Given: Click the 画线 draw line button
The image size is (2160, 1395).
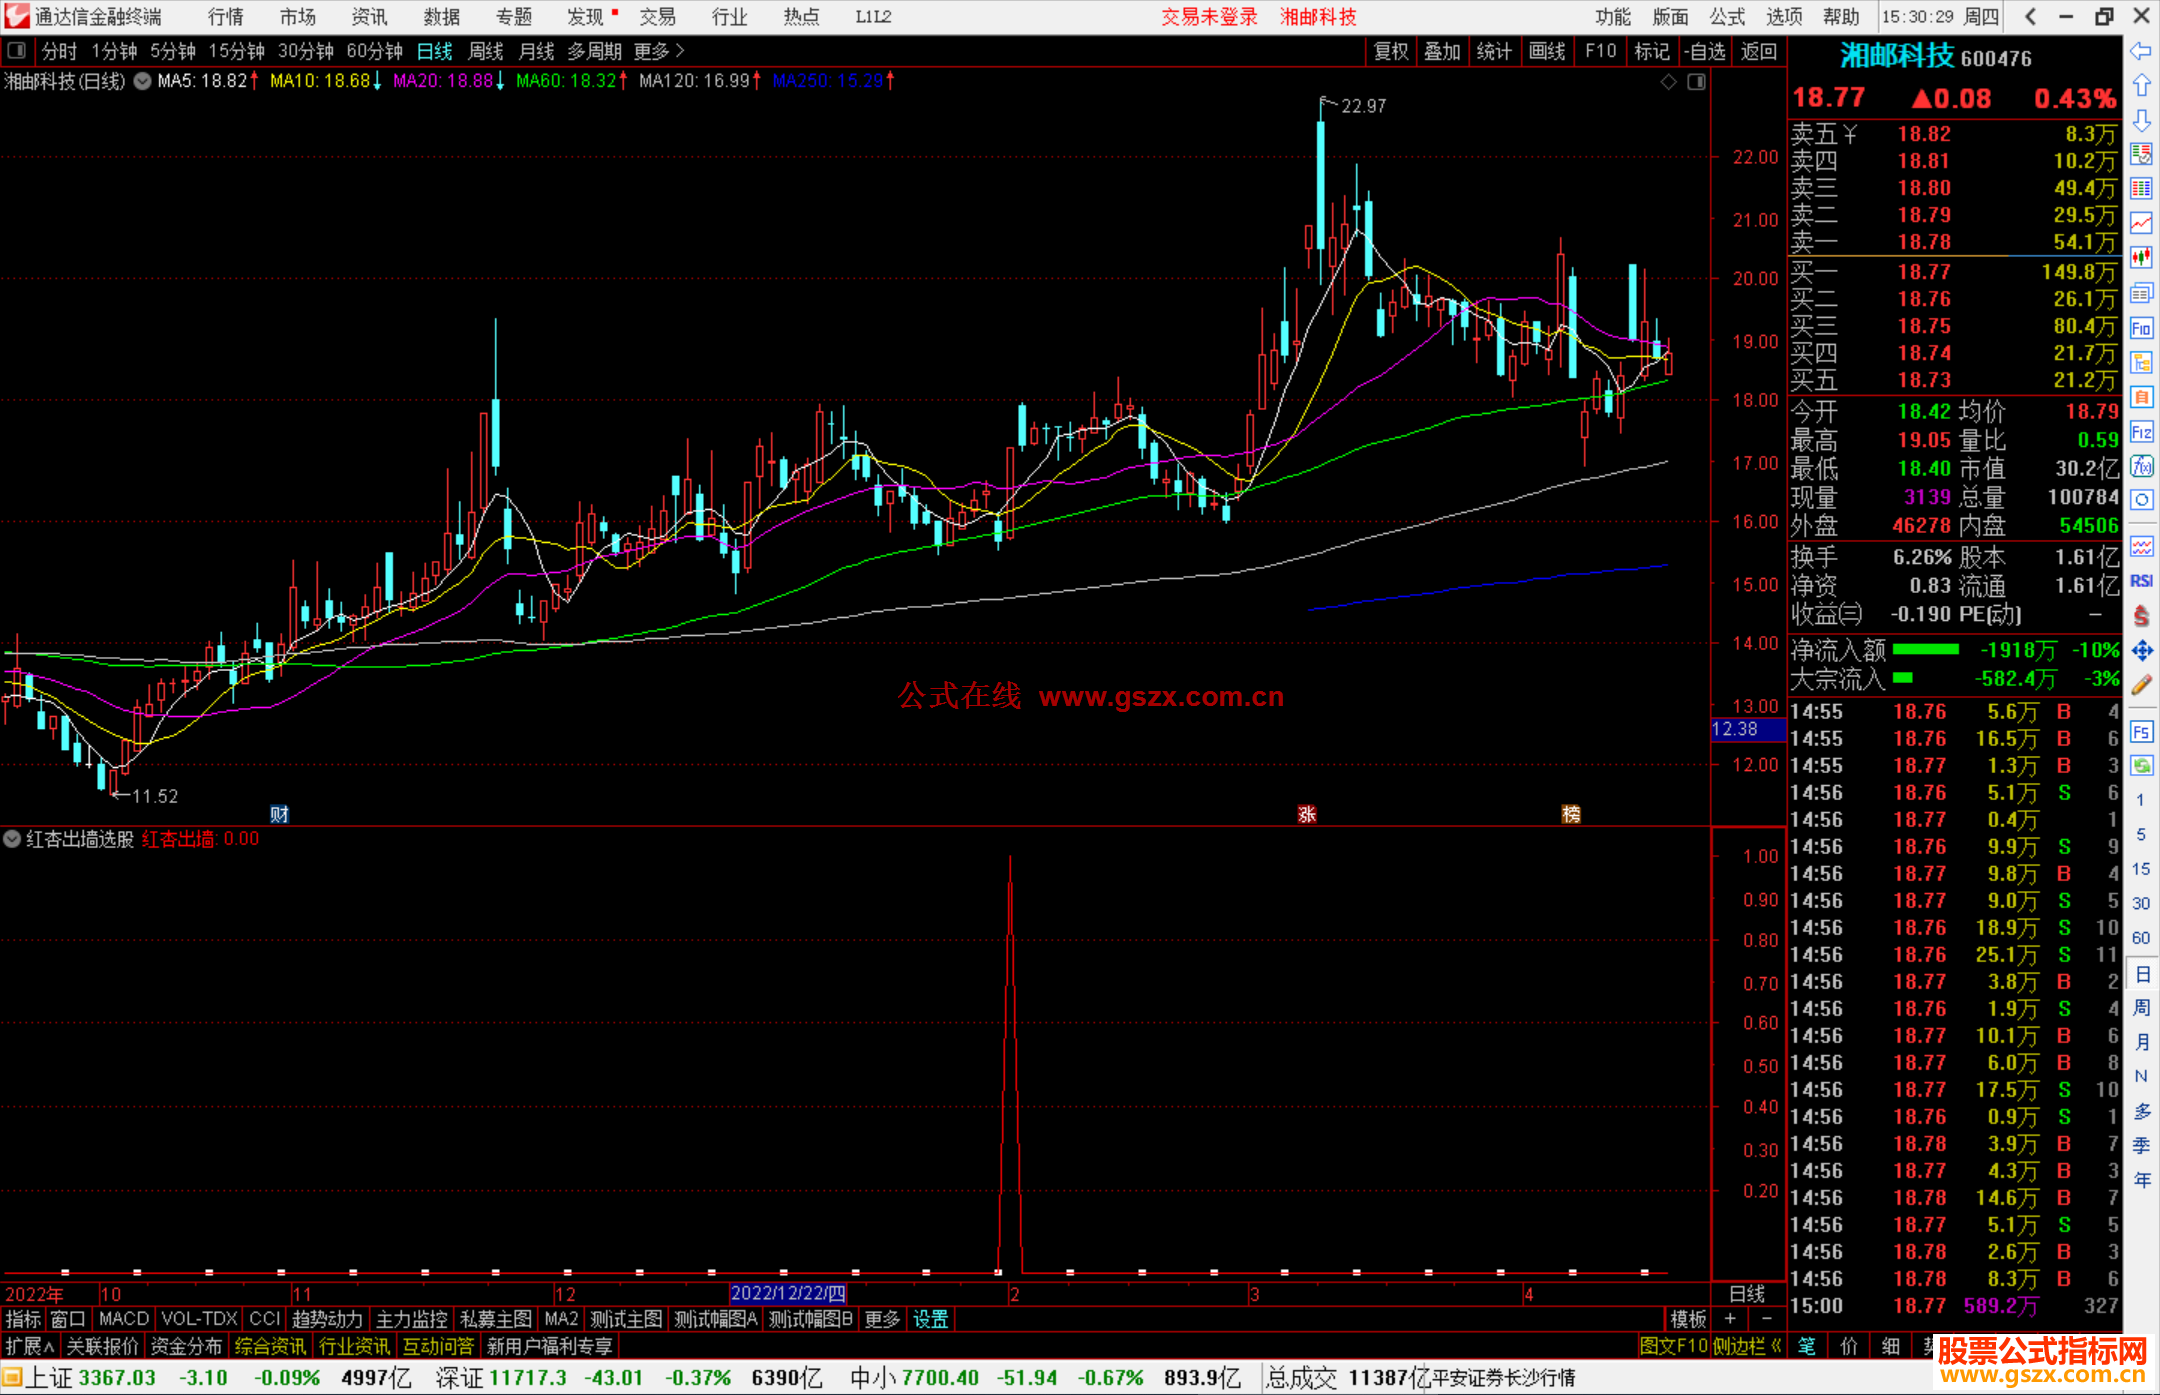Looking at the screenshot, I should coord(1547,51).
